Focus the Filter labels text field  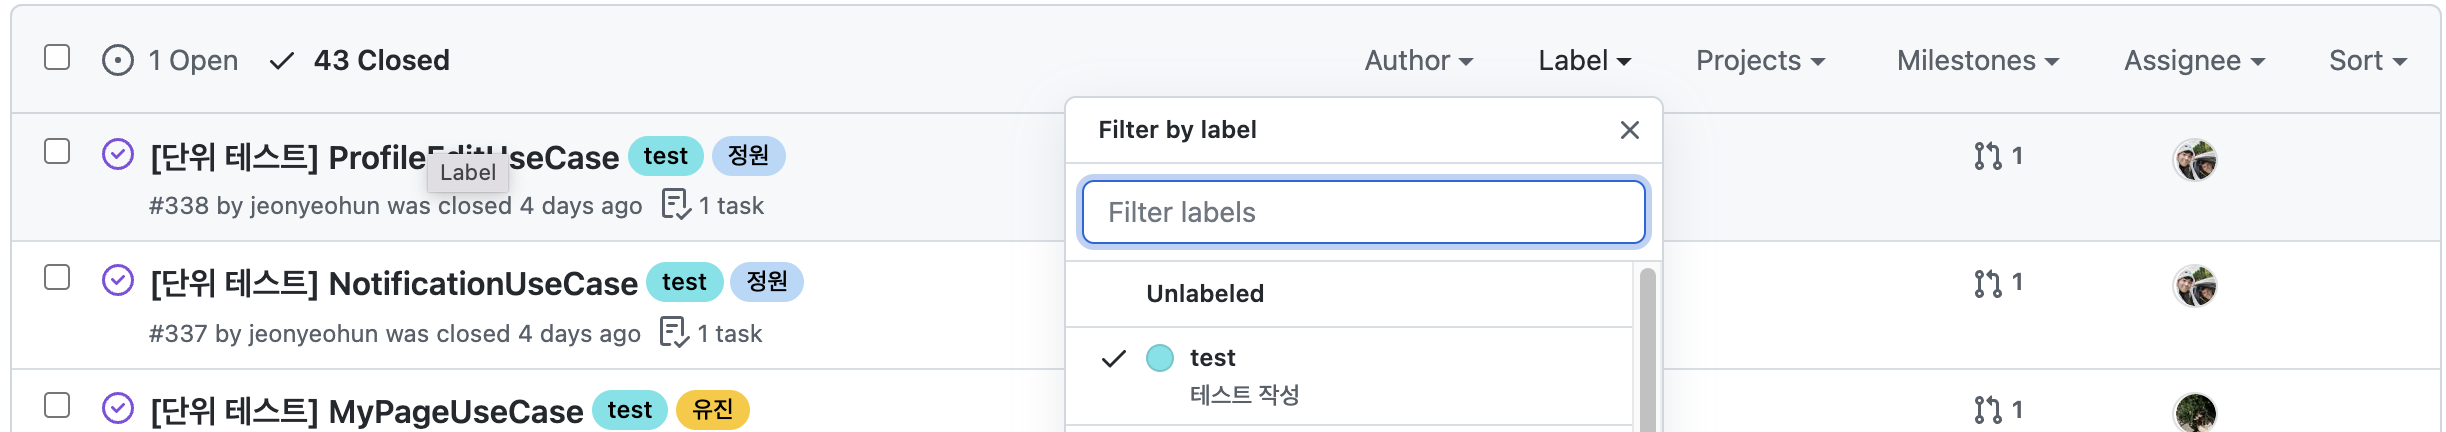(x=1363, y=212)
